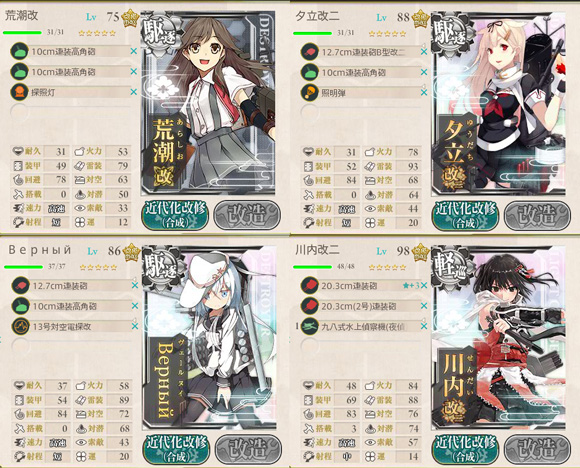
Task: Click the 改造 remodel button for 夕立改二
Action: [x=538, y=215]
